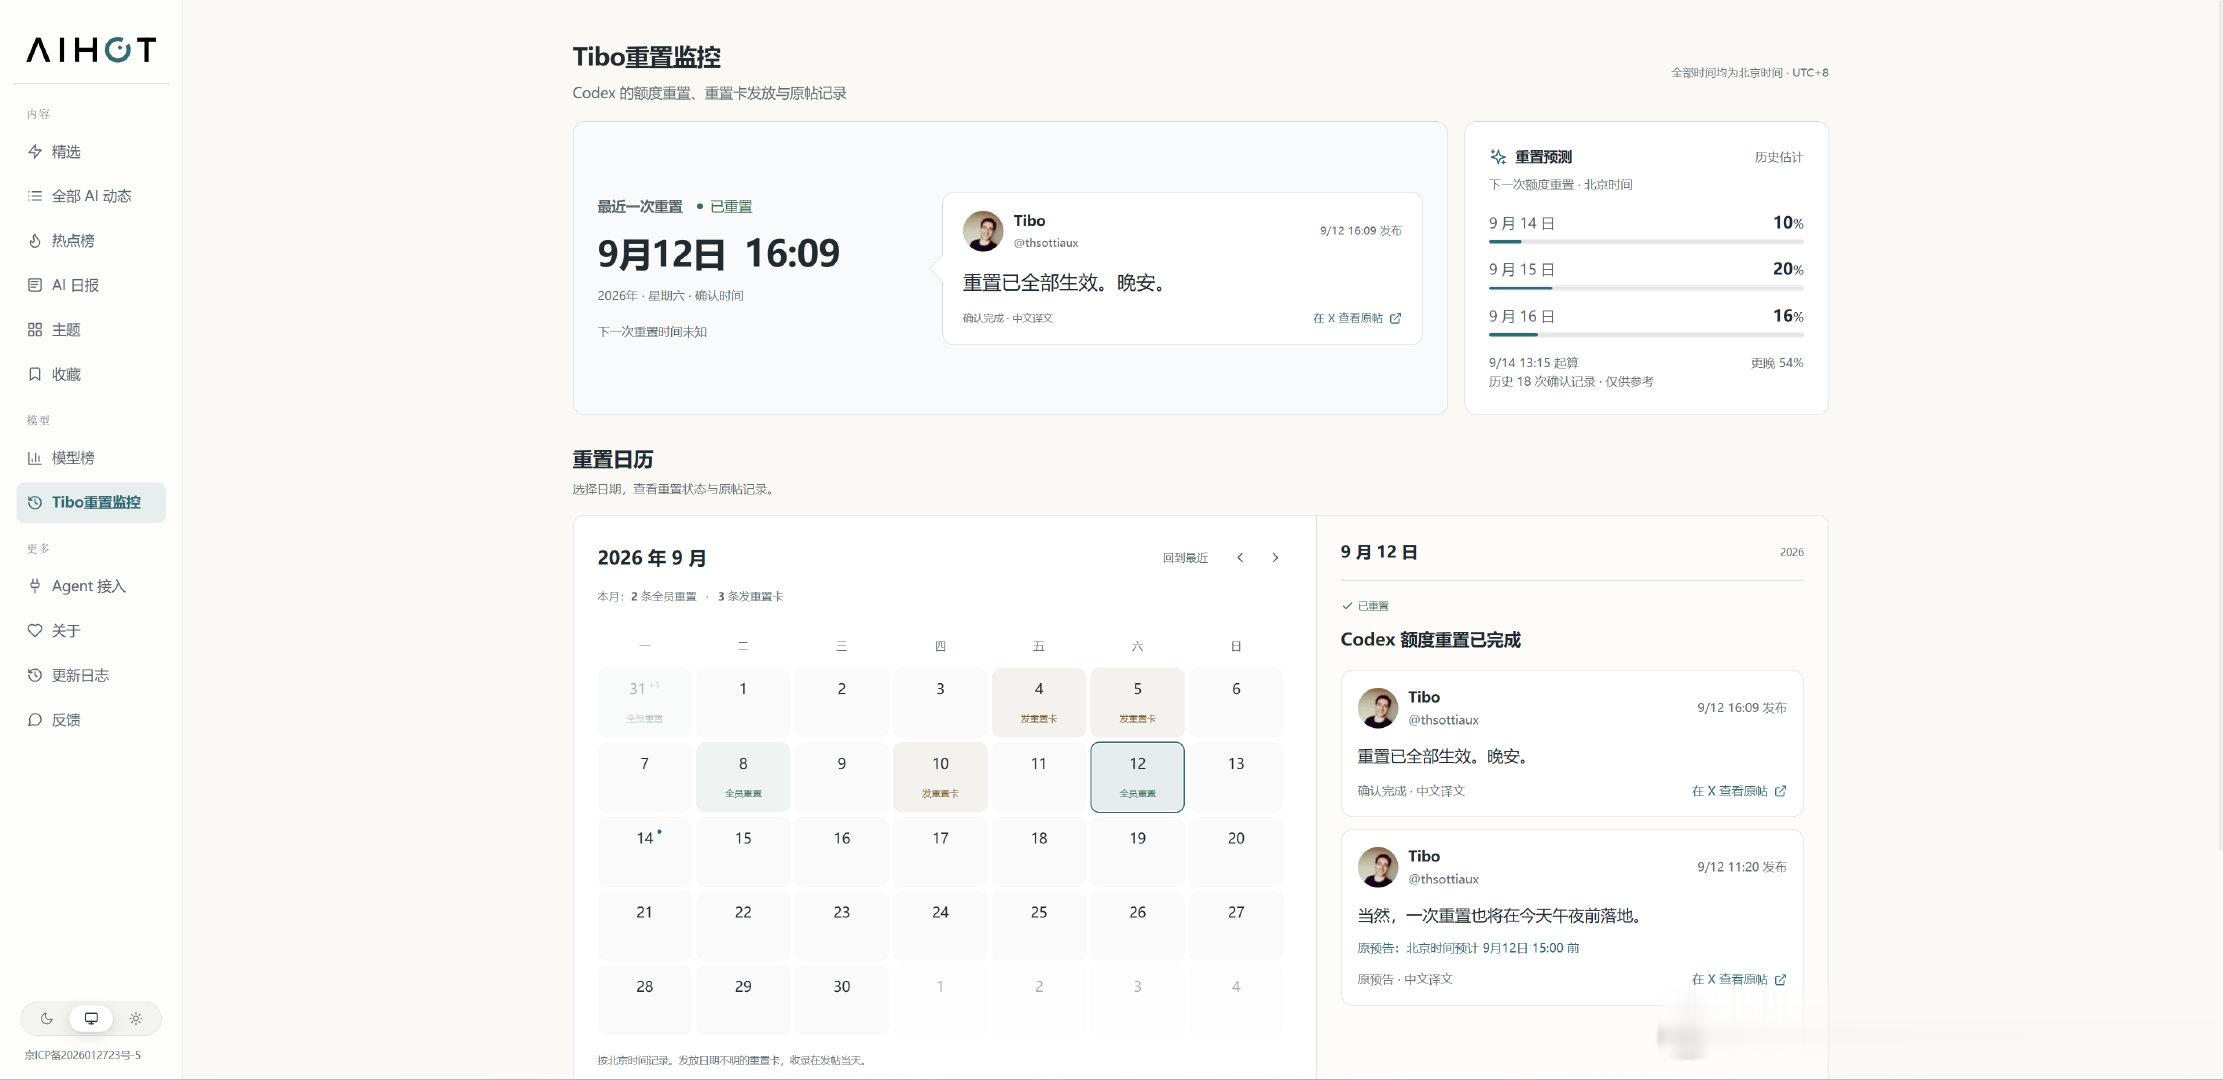Select calendar day 4 with 发重置卡

point(1039,702)
